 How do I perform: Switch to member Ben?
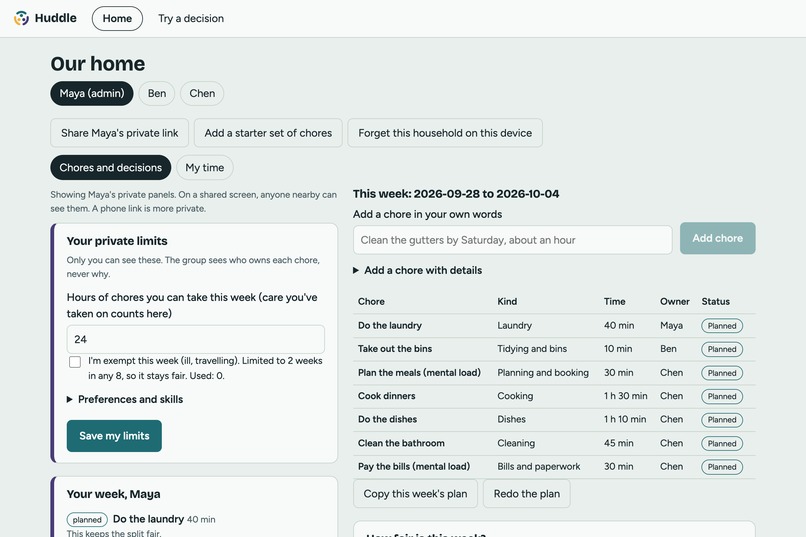coord(157,94)
